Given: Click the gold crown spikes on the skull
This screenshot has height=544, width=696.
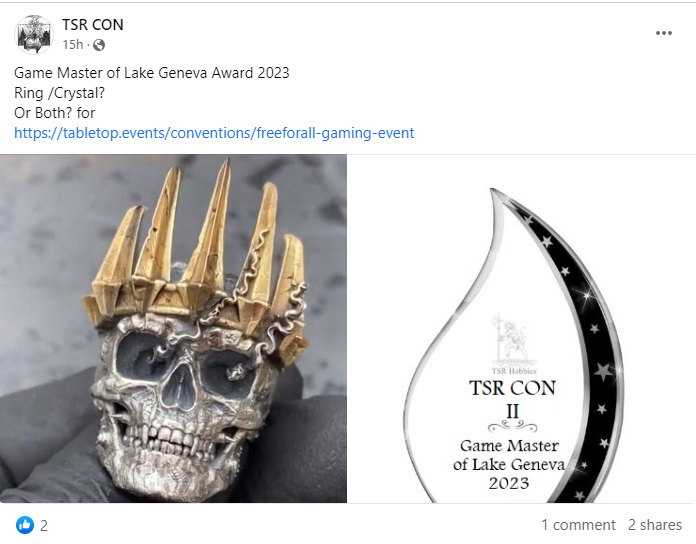Looking at the screenshot, I should click(195, 248).
